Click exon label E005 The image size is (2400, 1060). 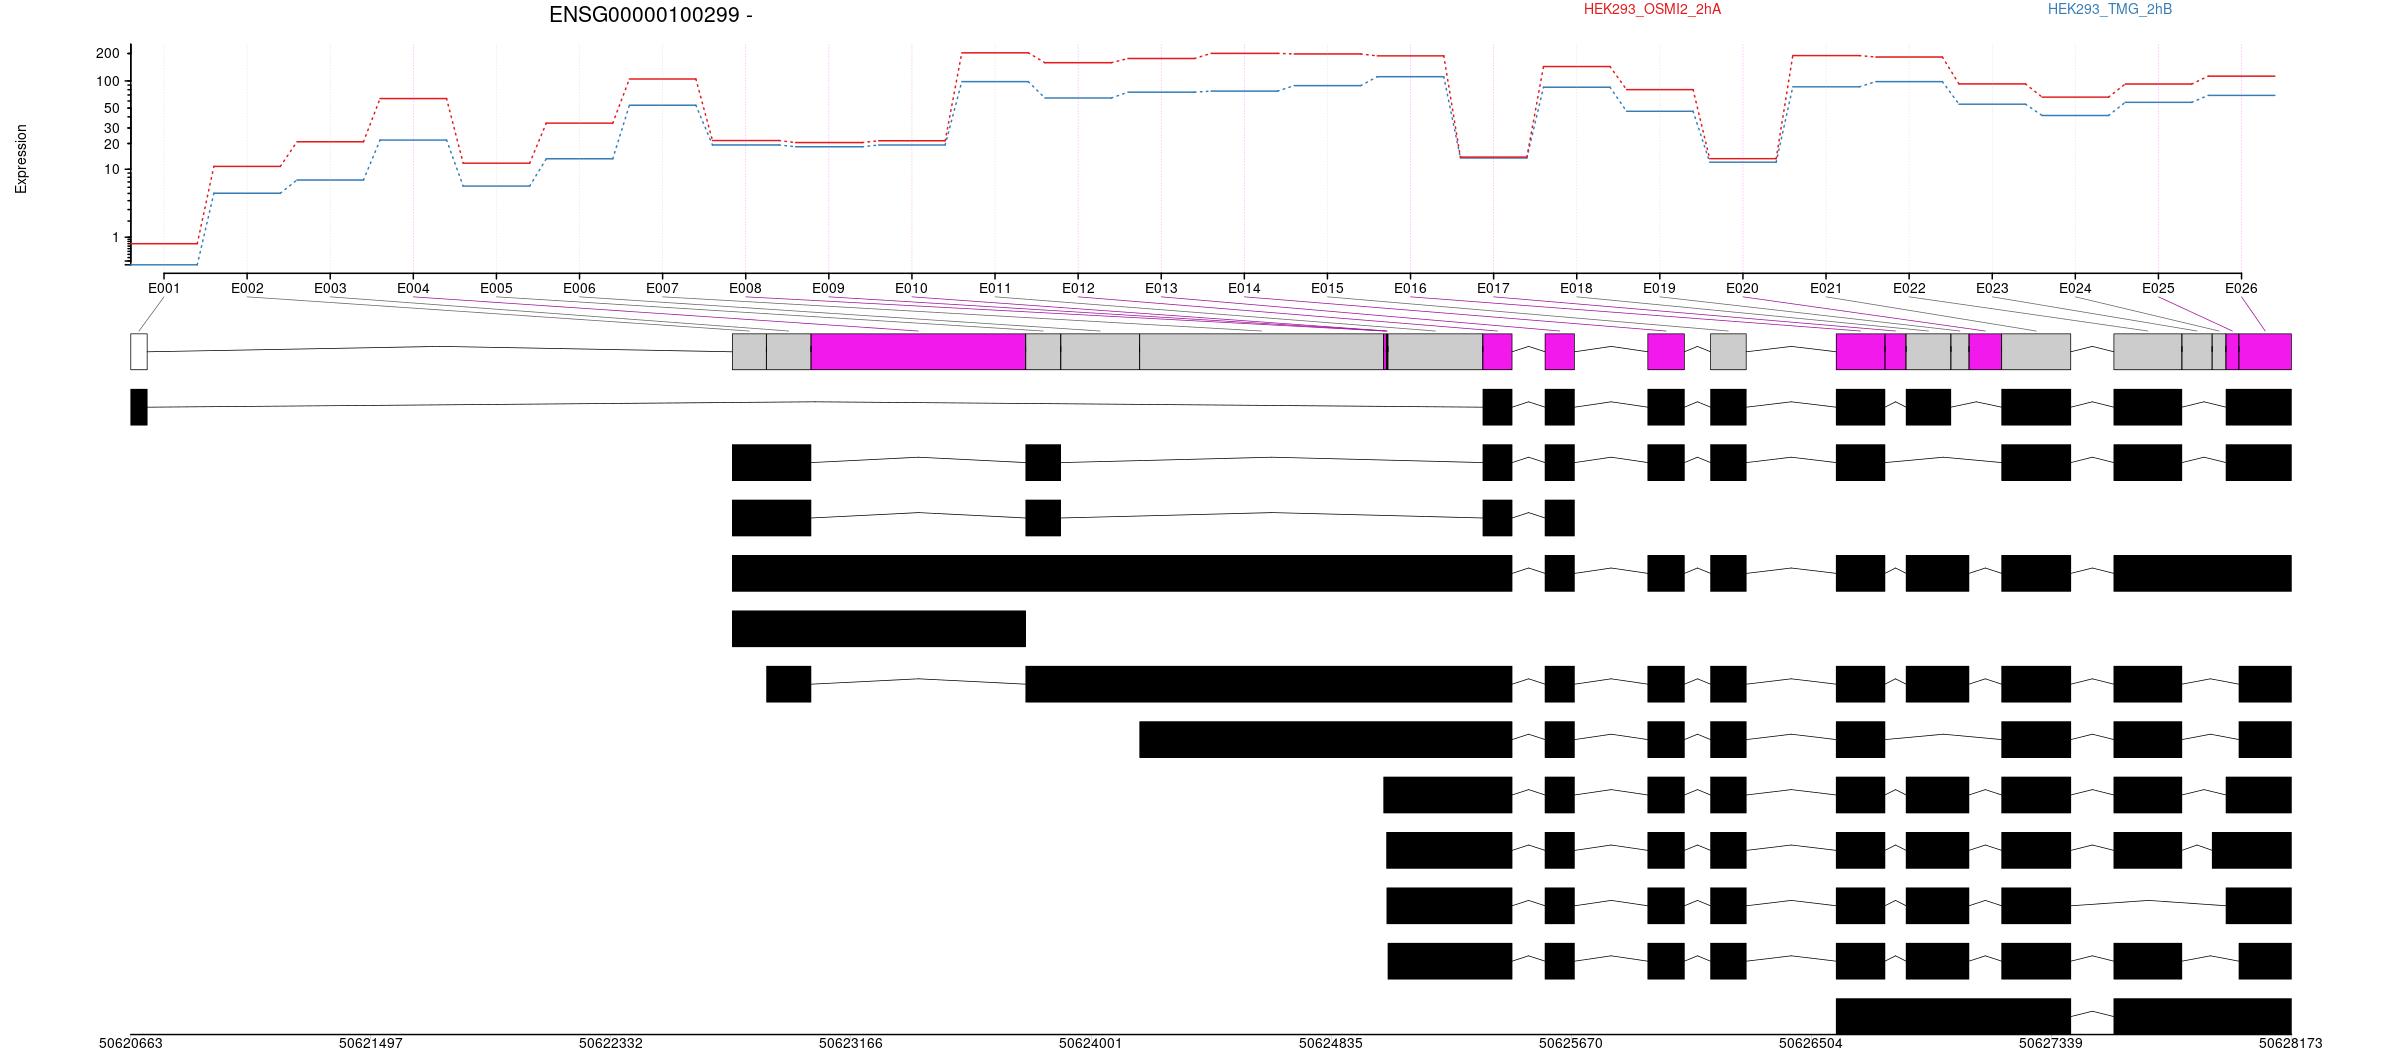[496, 288]
